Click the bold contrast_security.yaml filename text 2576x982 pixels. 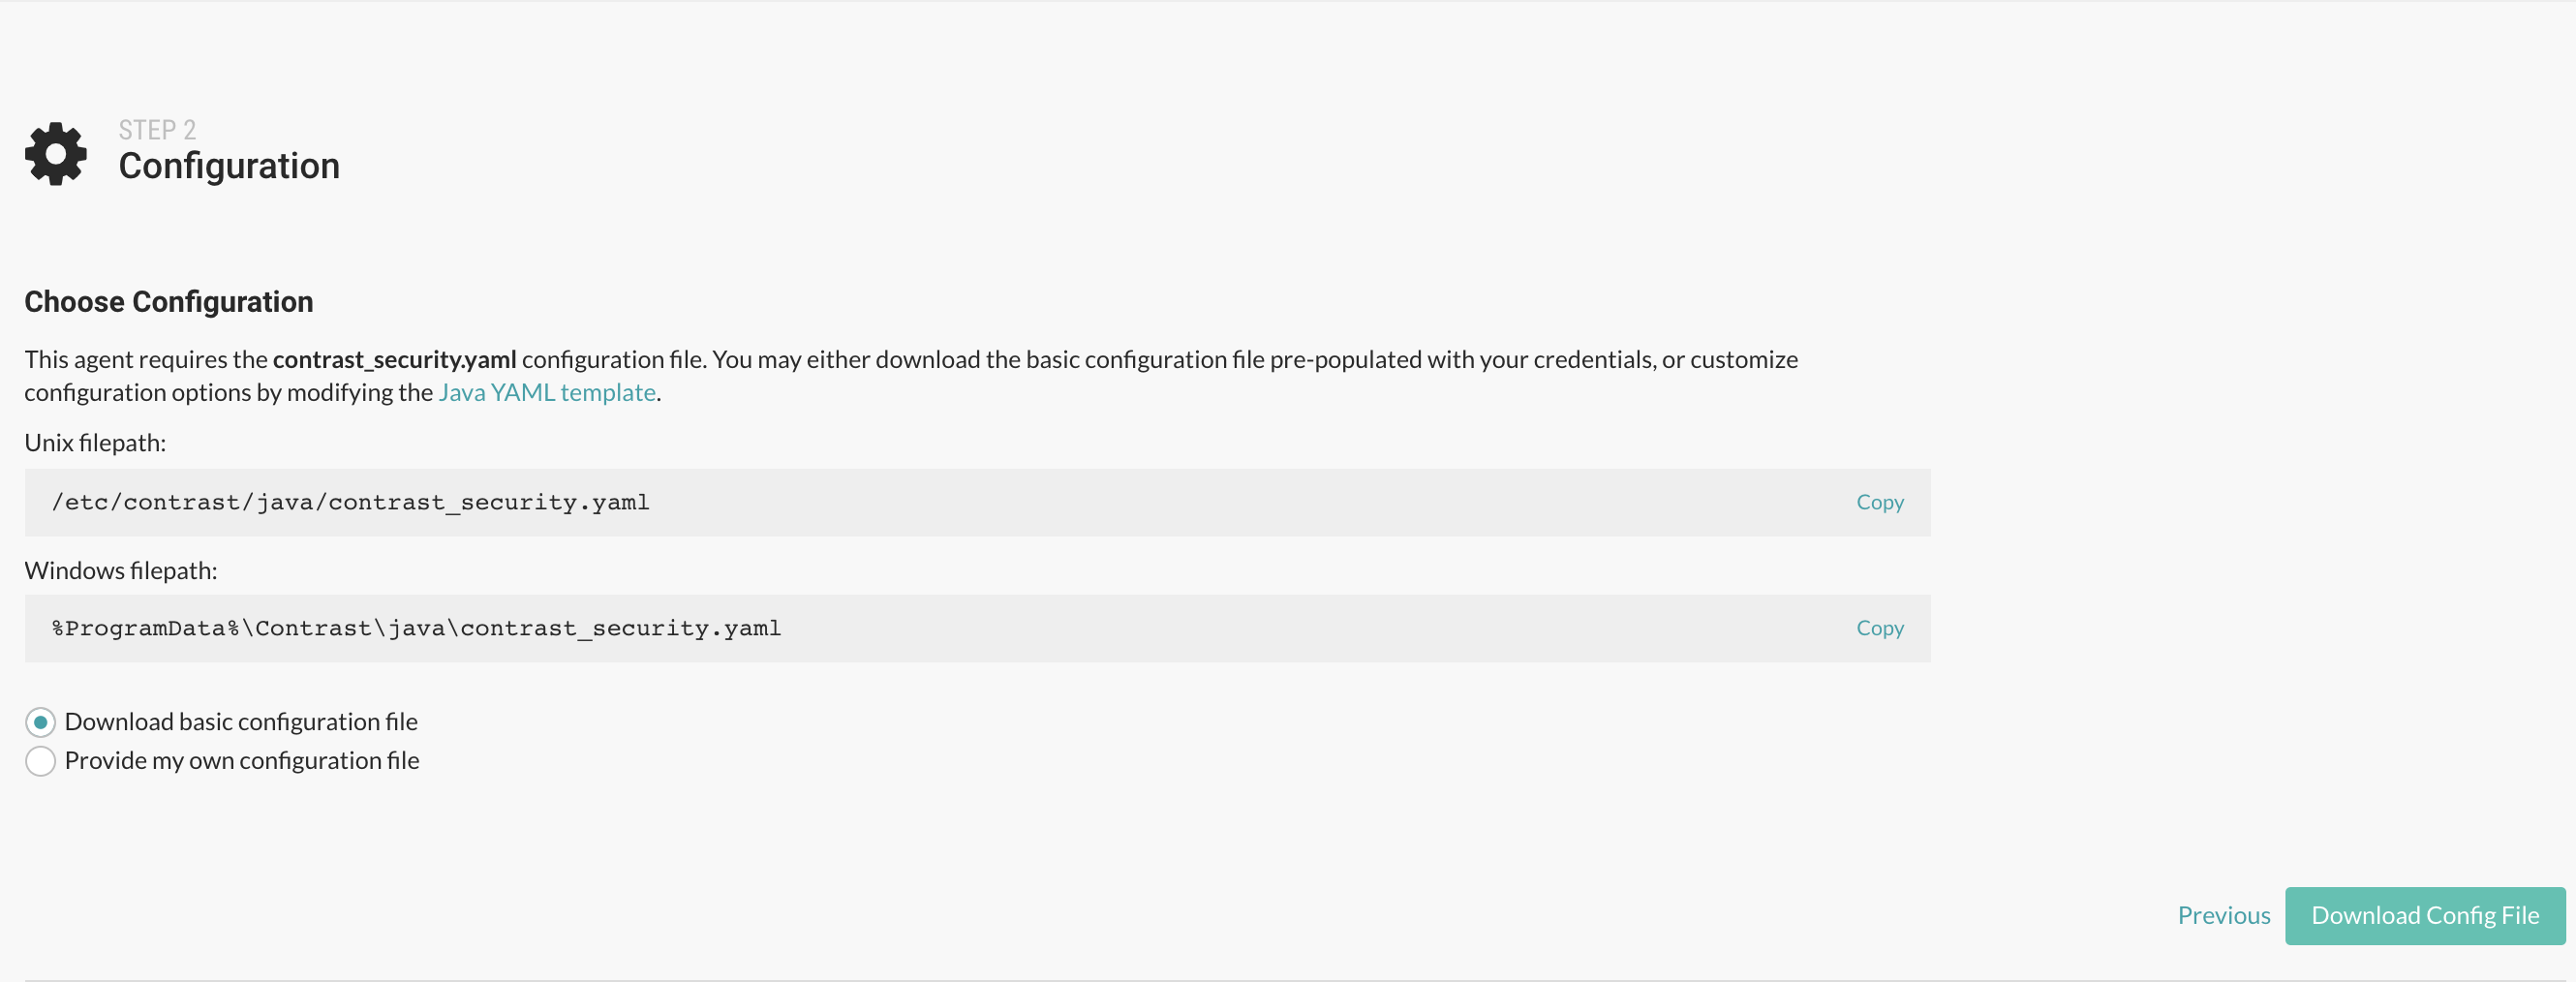[x=394, y=359]
